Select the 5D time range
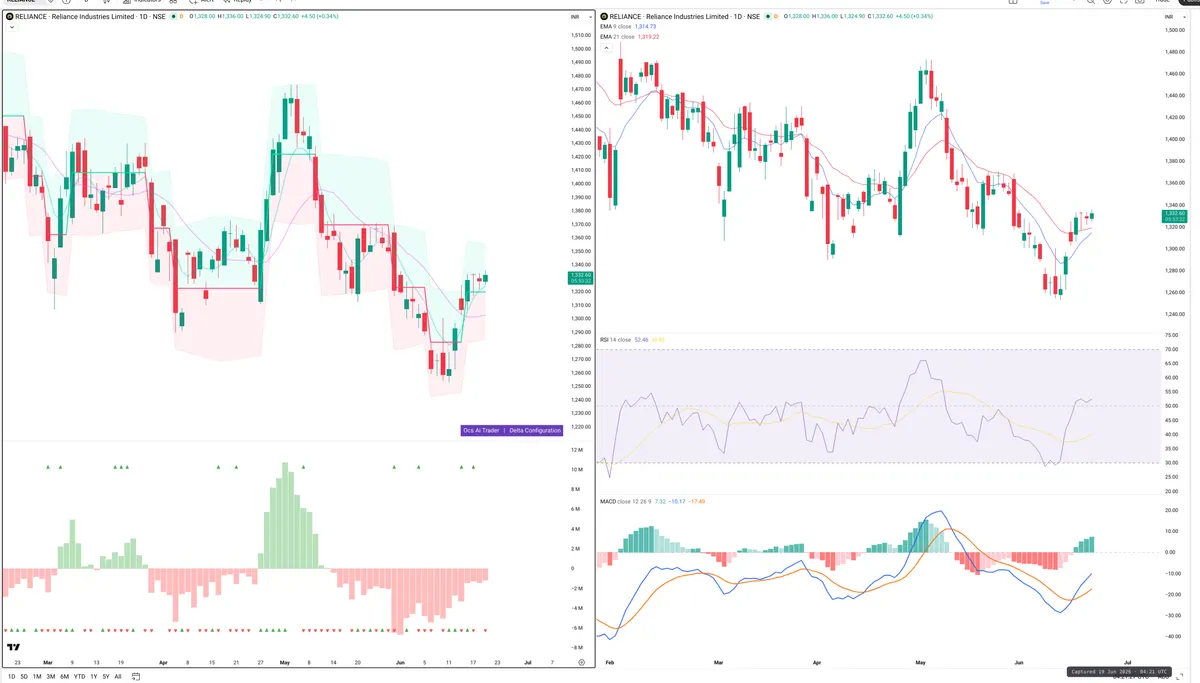This screenshot has width=1200, height=683. (24, 677)
